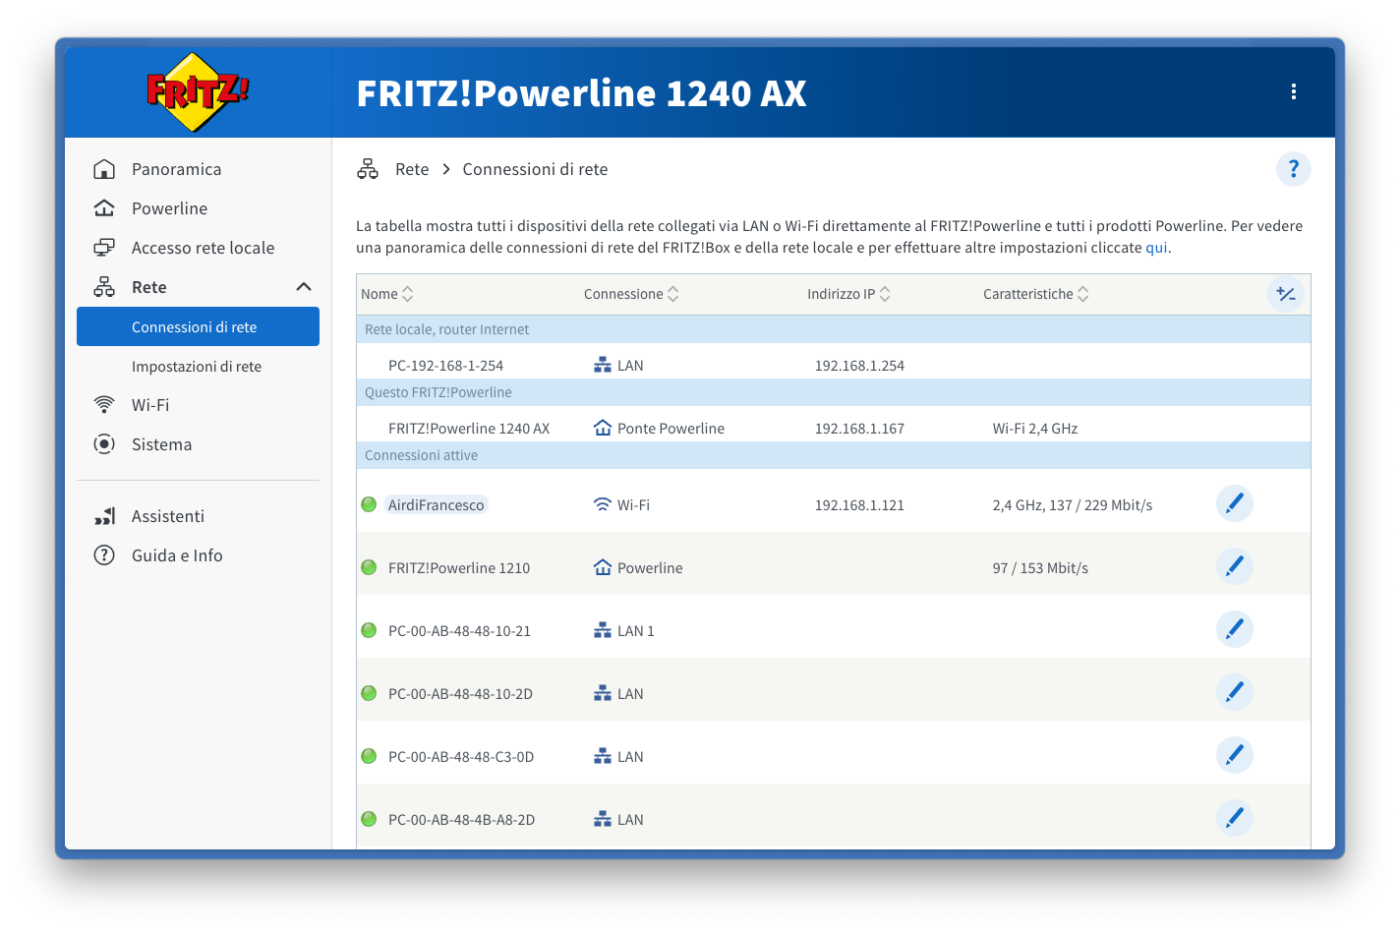Click PC-00-AB-48-48-10-2D device name
The width and height of the screenshot is (1400, 932).
pyautogui.click(x=460, y=694)
